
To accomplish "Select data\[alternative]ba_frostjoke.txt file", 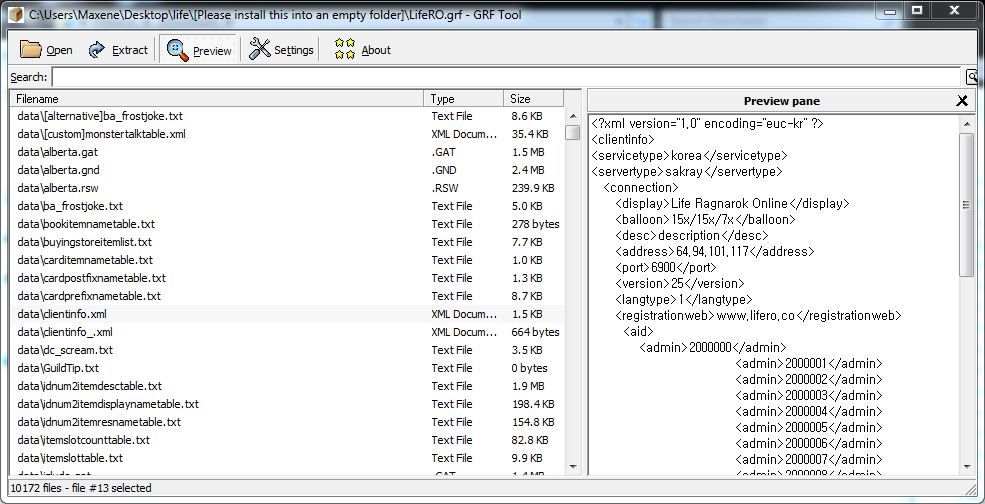I will point(287,116).
